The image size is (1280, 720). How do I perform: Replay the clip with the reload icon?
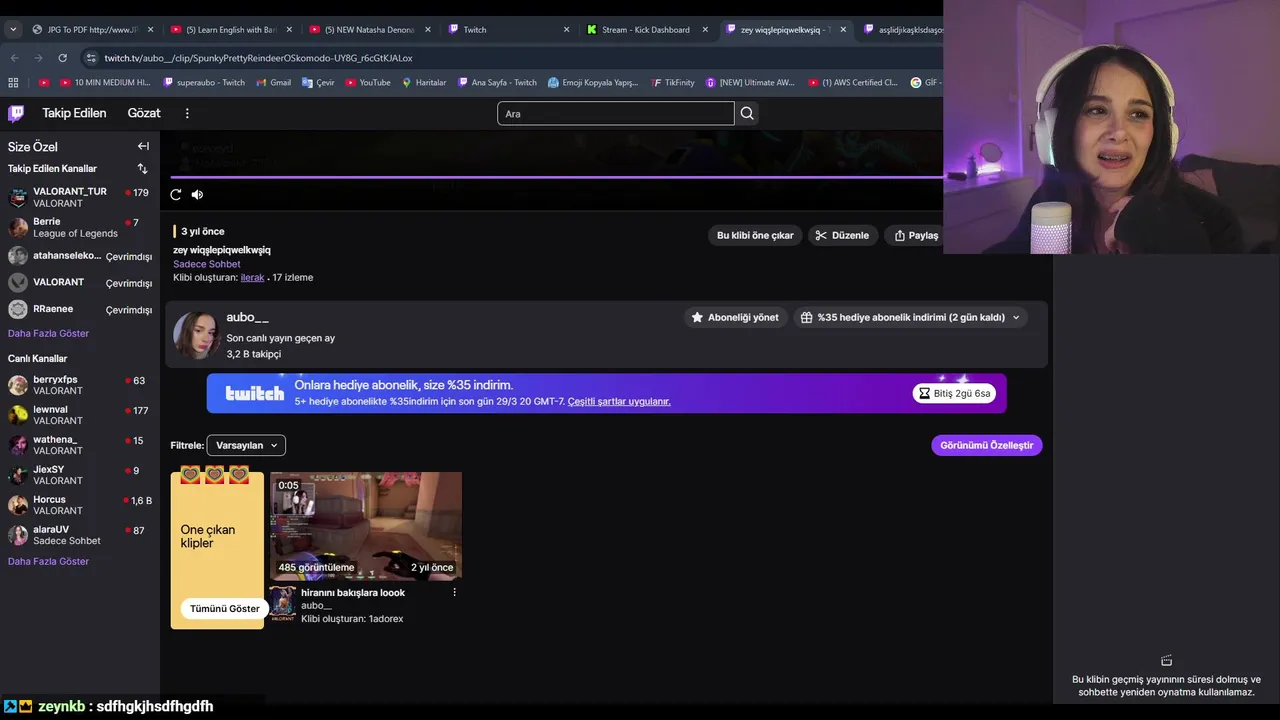tap(176, 194)
